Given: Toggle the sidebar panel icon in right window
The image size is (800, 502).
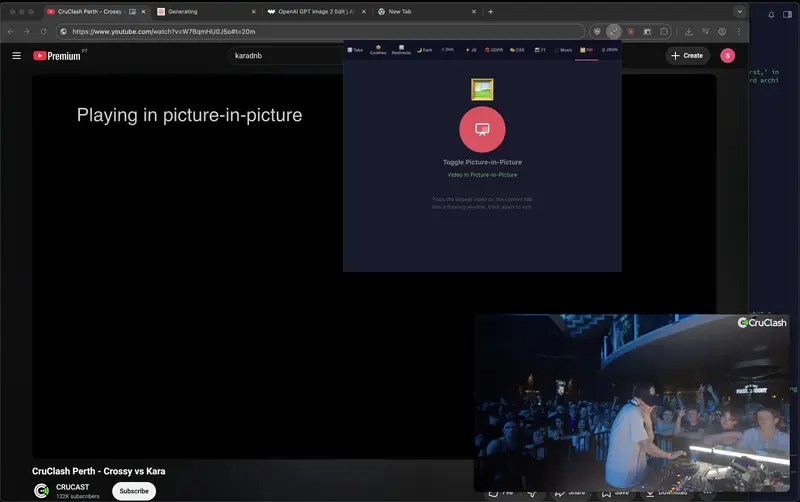Looking at the screenshot, I should pyautogui.click(x=787, y=14).
